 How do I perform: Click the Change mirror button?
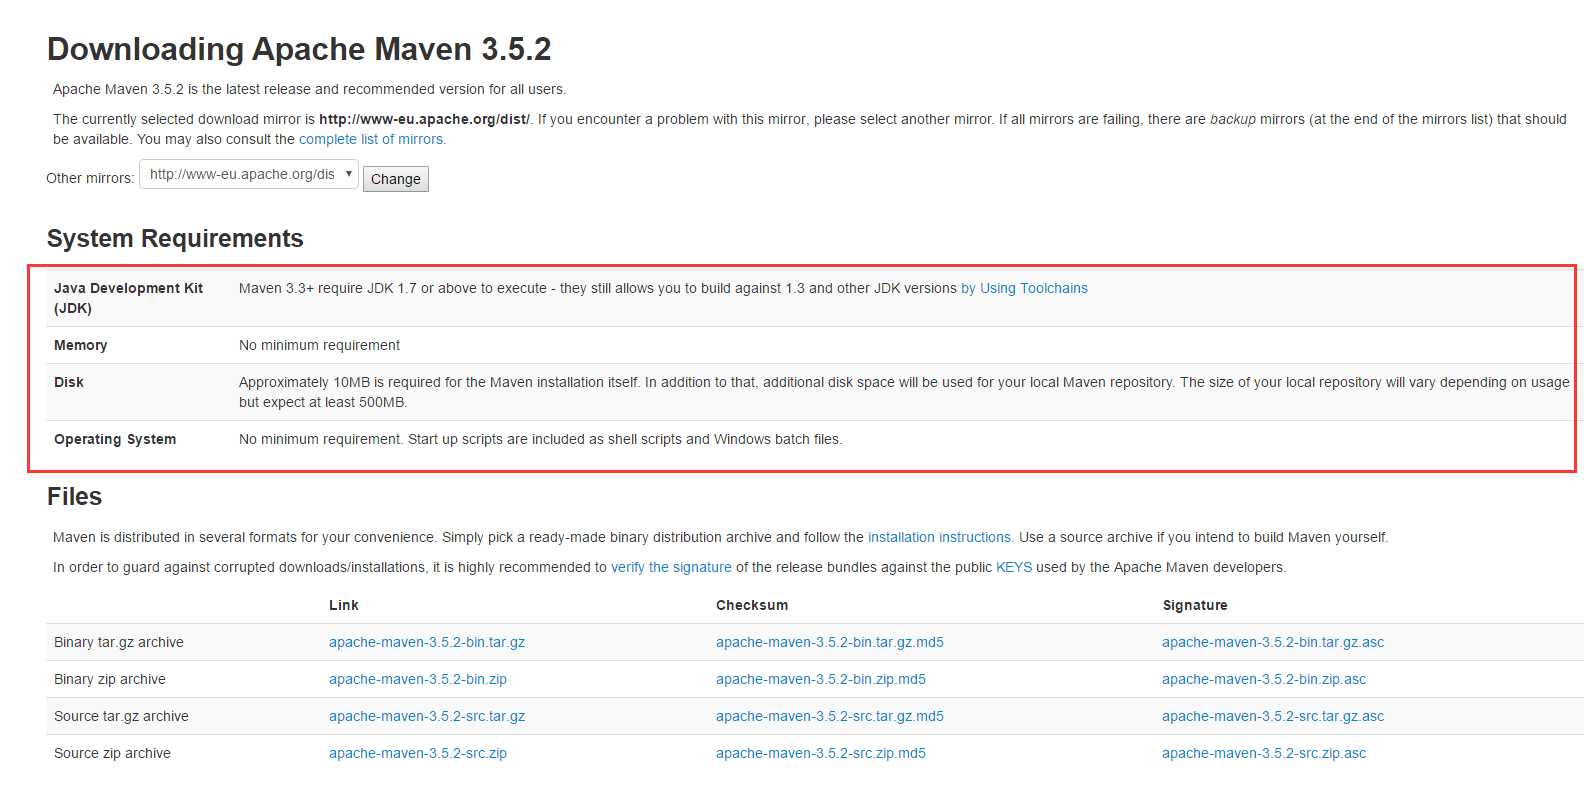coord(395,179)
